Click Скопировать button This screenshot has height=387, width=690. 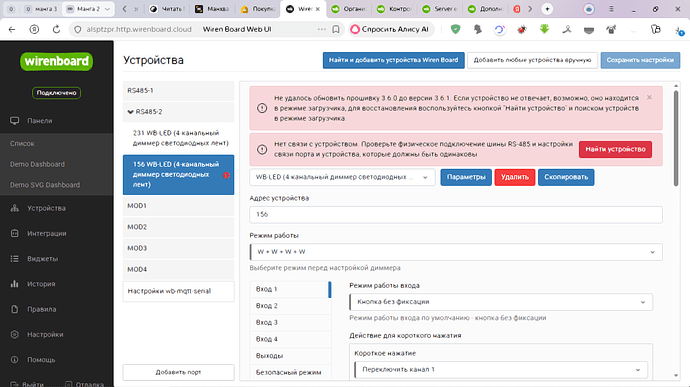tap(566, 177)
